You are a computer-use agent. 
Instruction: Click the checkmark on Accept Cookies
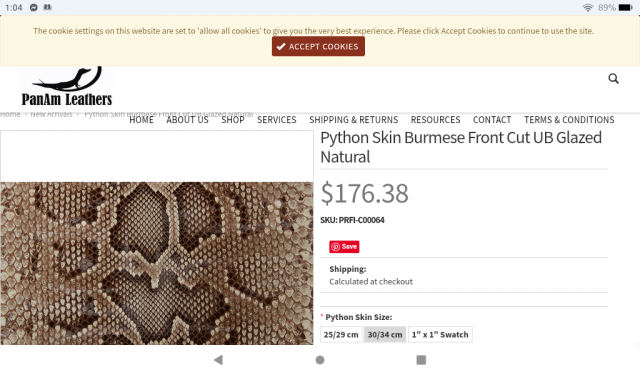click(x=281, y=47)
